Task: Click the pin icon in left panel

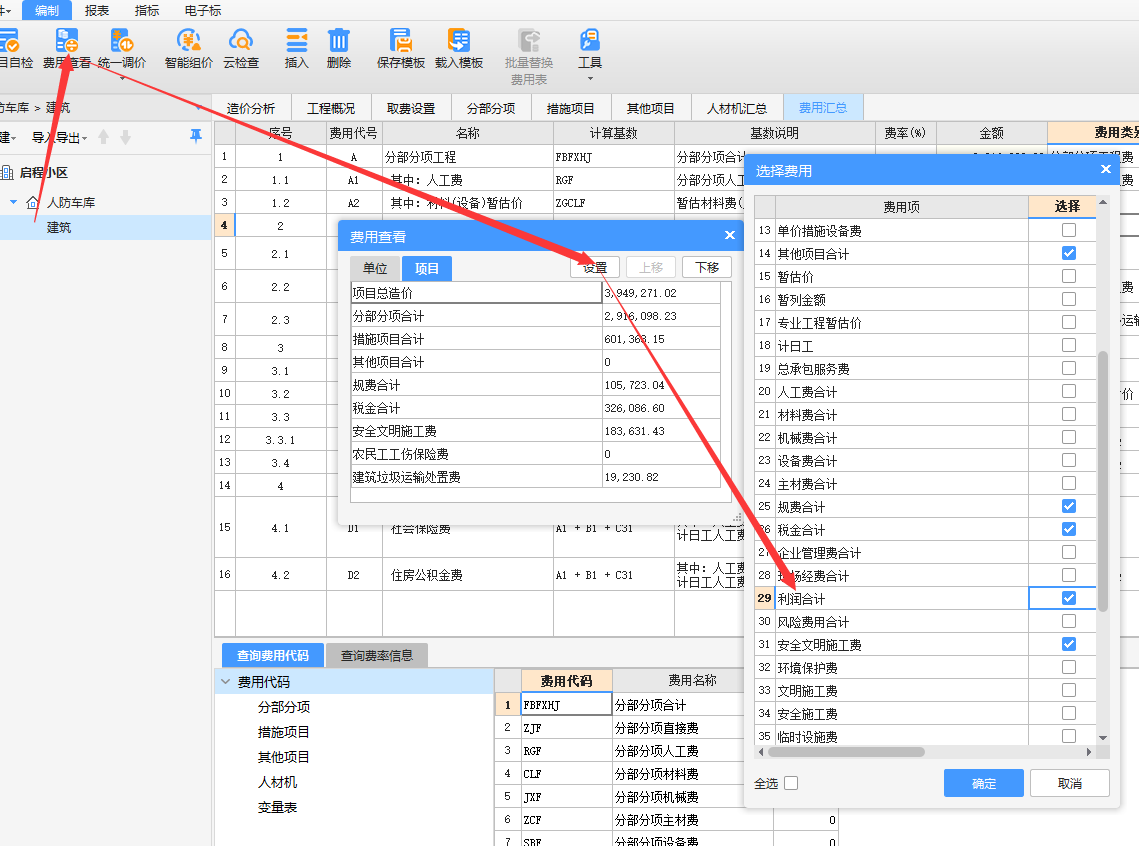Action: pyautogui.click(x=195, y=136)
